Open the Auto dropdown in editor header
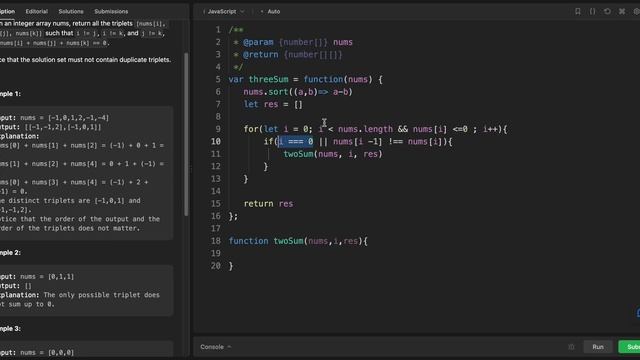640x360 pixels. (271, 11)
